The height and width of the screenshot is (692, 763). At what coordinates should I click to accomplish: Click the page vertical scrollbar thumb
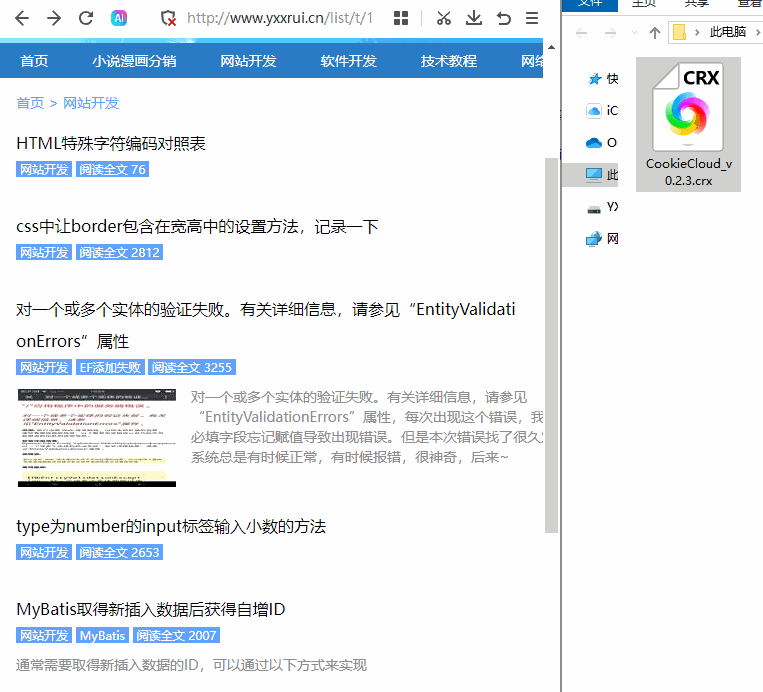[551, 346]
